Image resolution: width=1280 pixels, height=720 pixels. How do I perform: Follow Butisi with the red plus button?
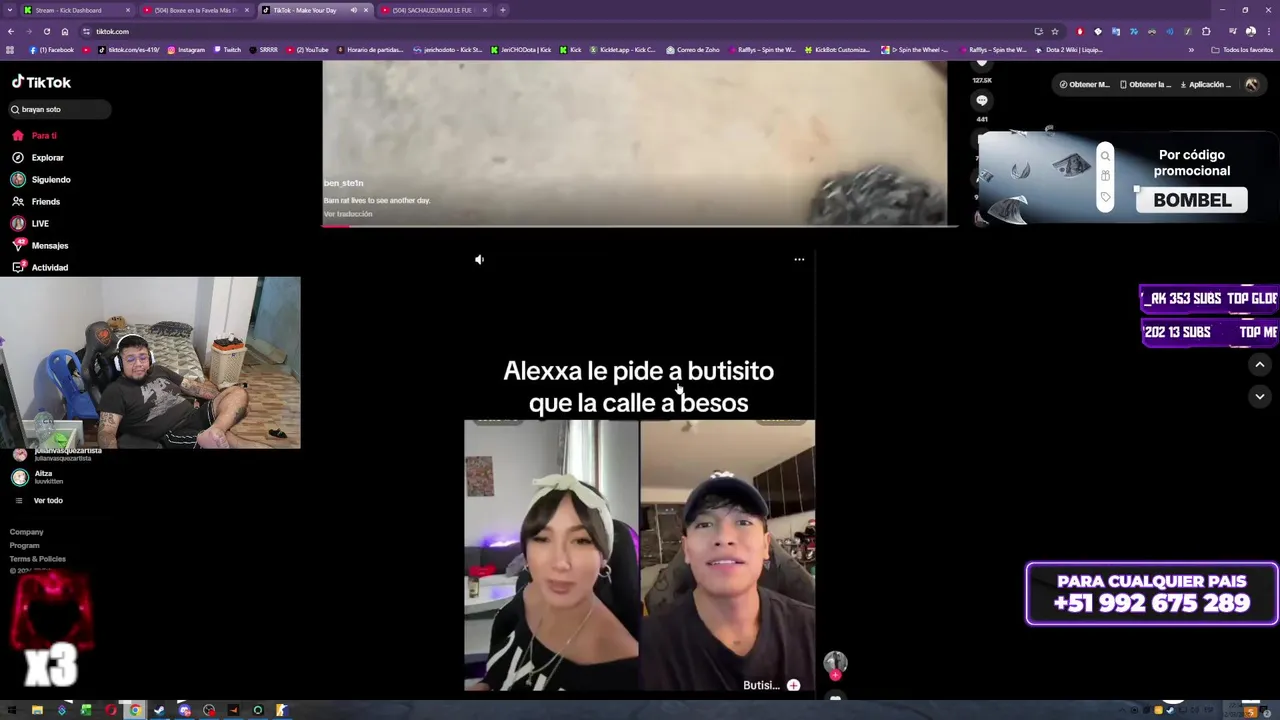click(793, 685)
